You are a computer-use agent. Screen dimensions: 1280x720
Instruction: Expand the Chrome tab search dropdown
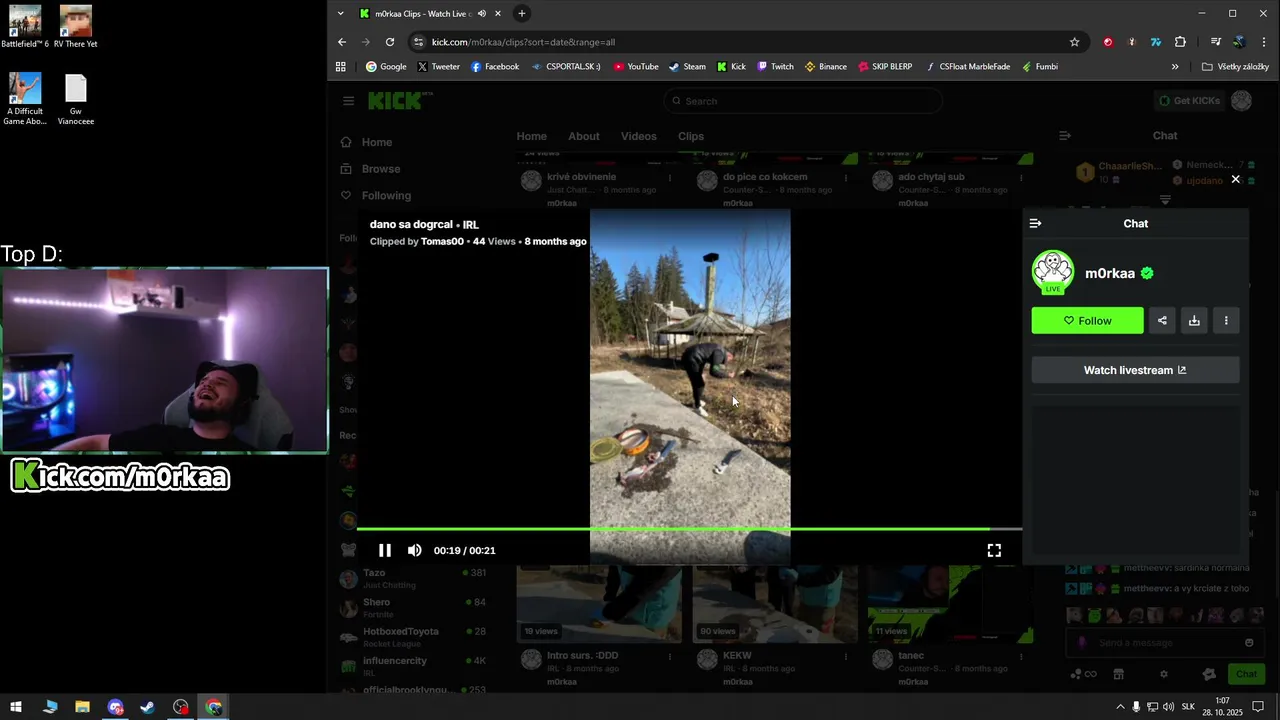pyautogui.click(x=340, y=14)
